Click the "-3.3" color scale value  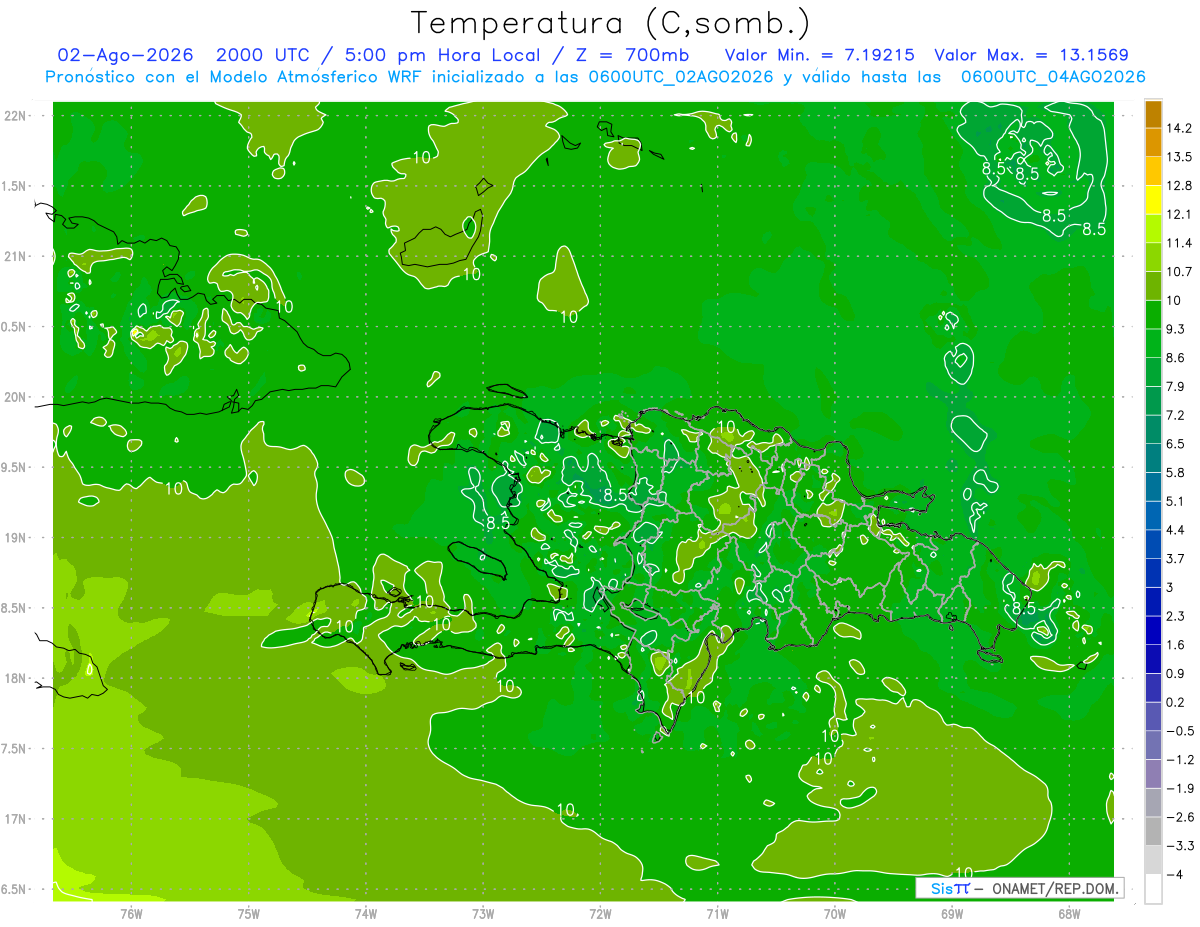pos(1180,846)
